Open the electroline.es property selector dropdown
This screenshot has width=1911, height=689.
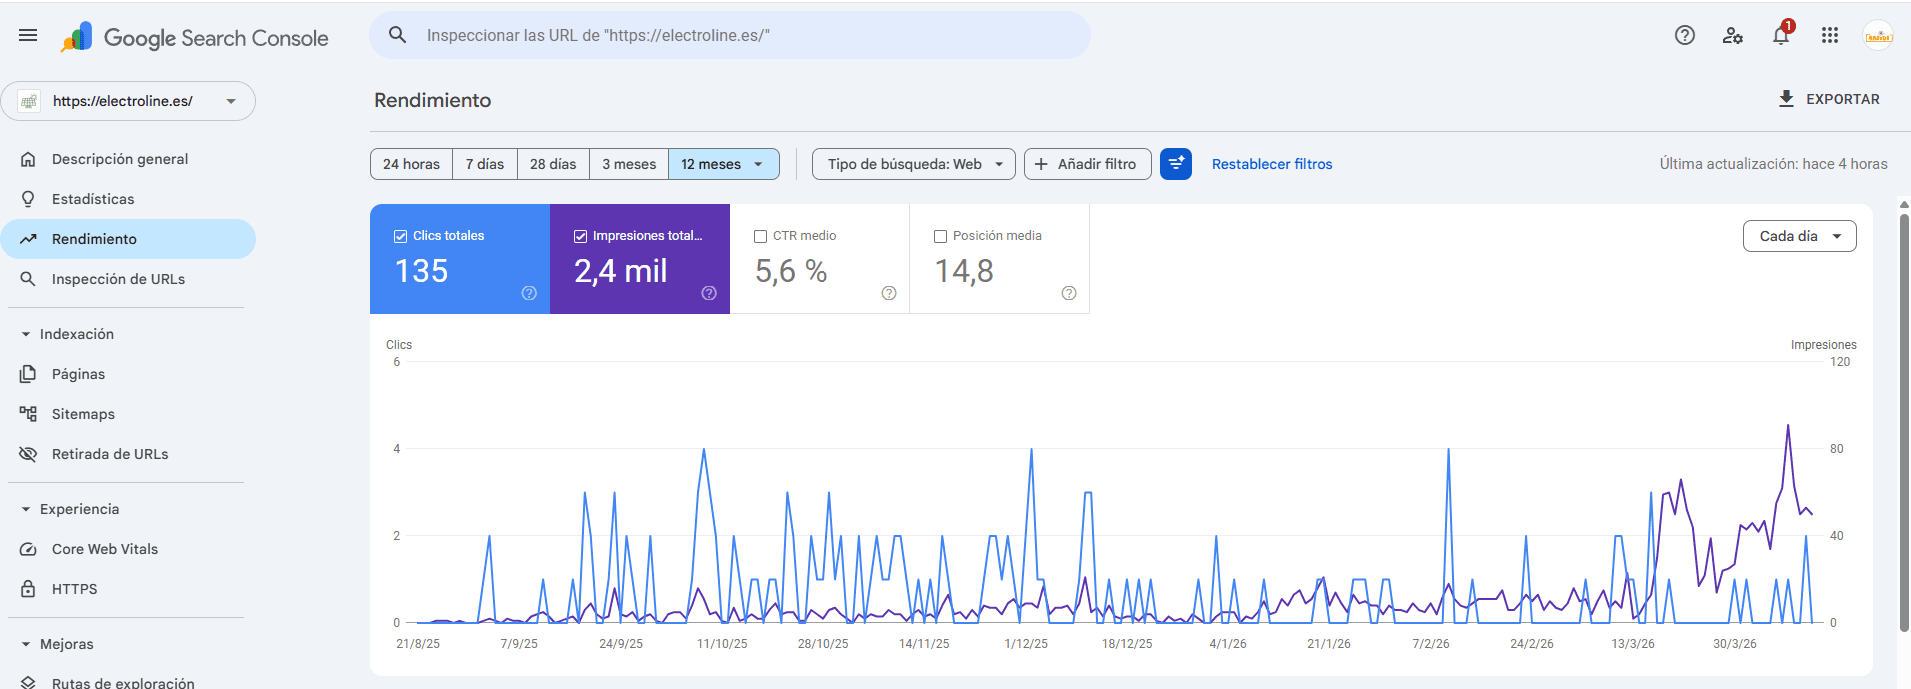coord(128,101)
